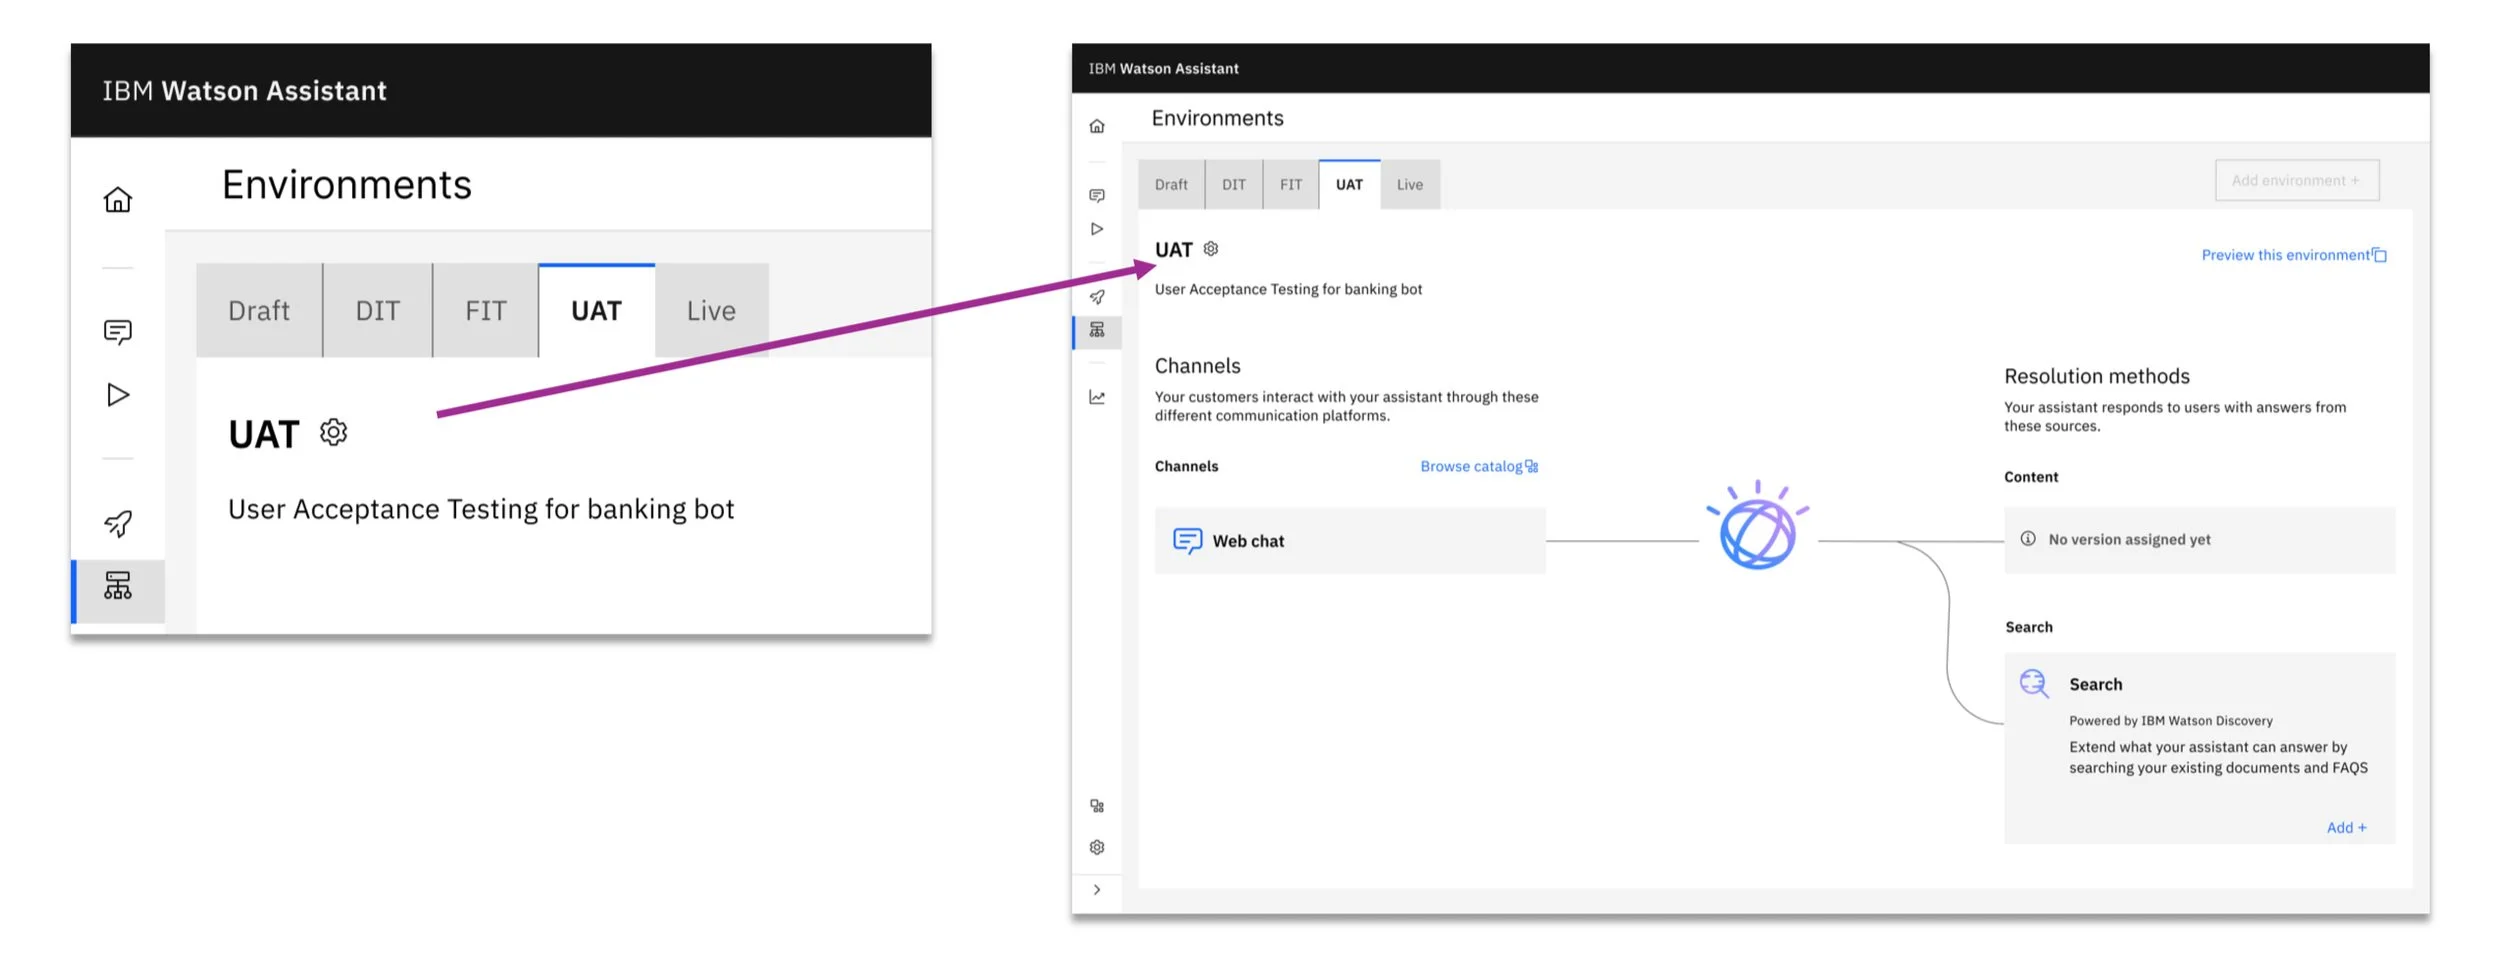The height and width of the screenshot is (968, 2500).
Task: Click Preview play icon in left zoomed panel
Action: pyautogui.click(x=118, y=395)
